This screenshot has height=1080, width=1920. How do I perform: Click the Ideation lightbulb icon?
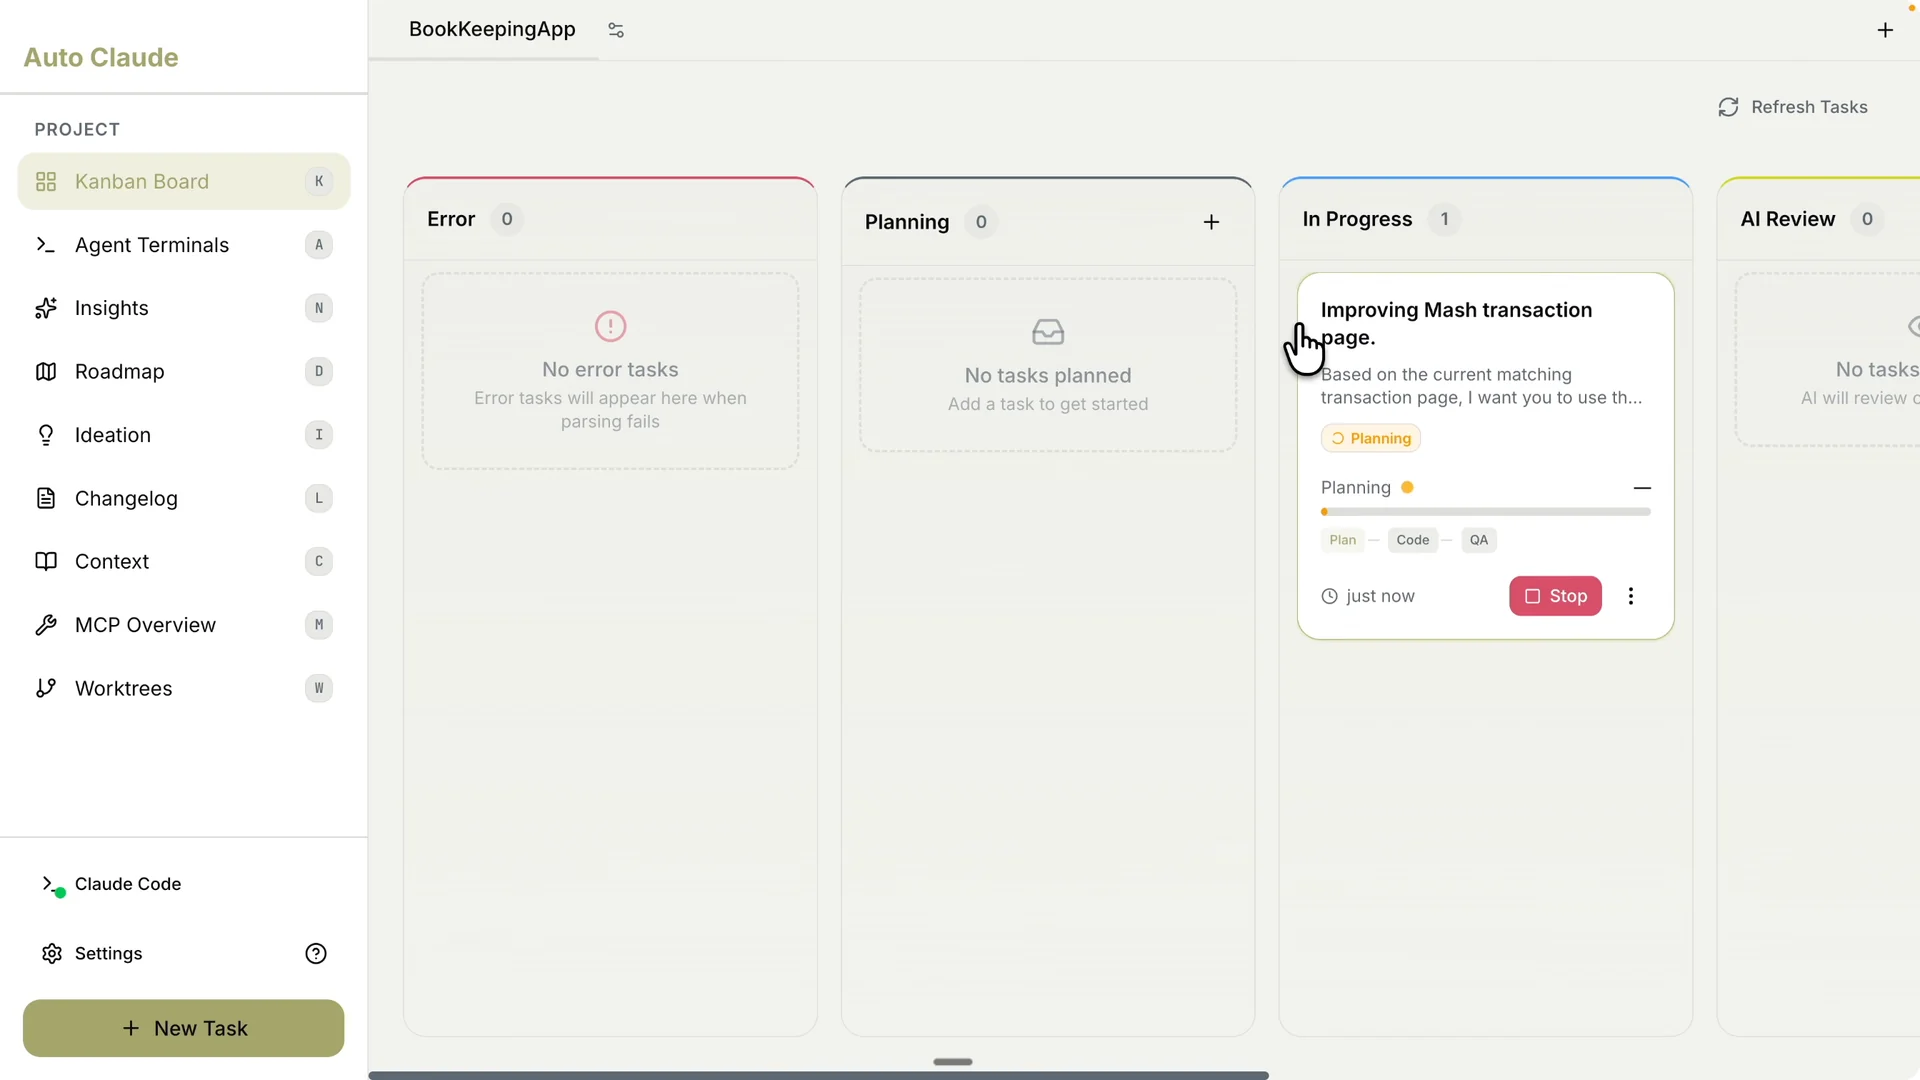(x=46, y=435)
